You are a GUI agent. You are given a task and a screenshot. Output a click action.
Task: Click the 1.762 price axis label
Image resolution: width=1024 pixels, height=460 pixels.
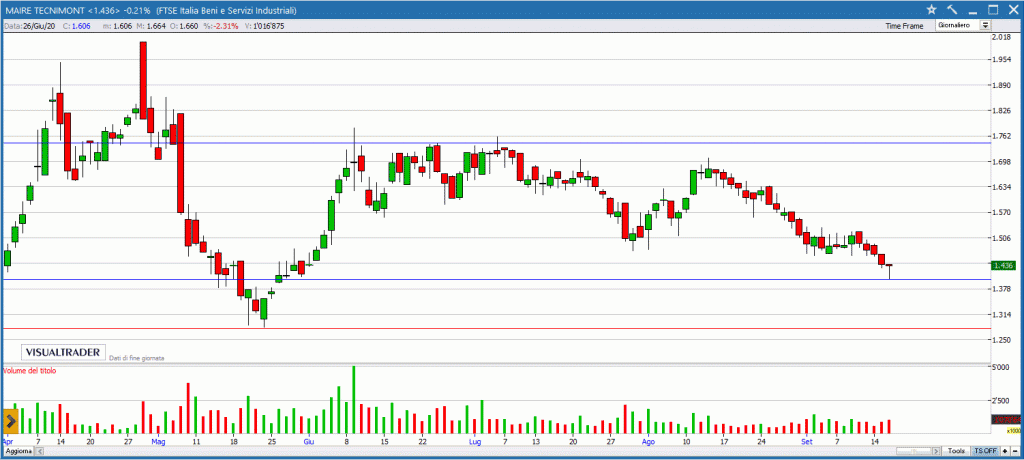point(1002,137)
